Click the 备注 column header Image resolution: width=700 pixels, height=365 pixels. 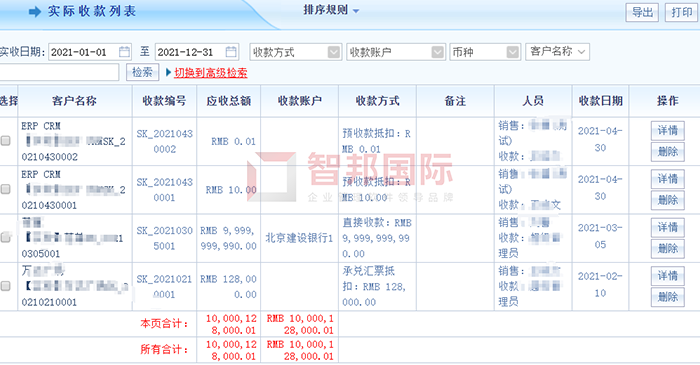pyautogui.click(x=455, y=101)
